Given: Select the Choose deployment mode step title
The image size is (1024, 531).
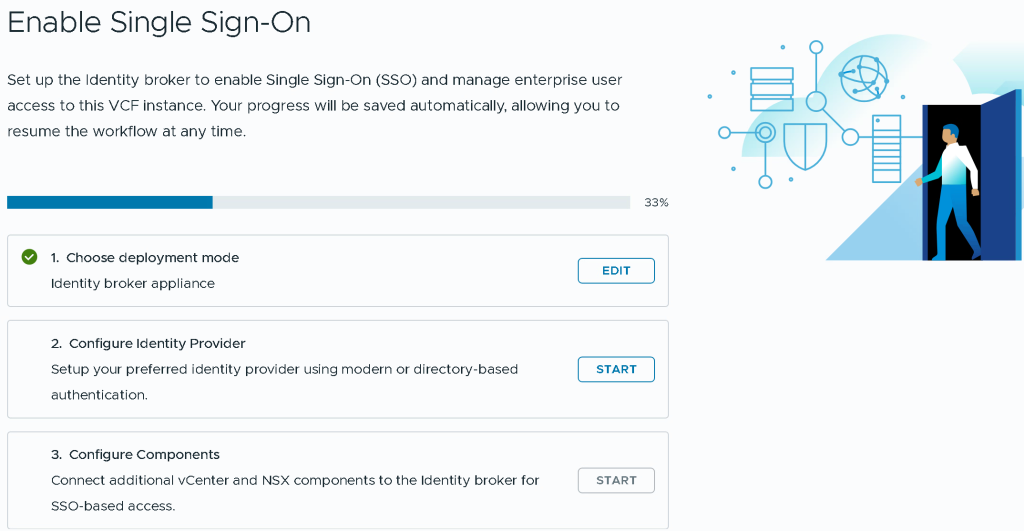Looking at the screenshot, I should (145, 257).
